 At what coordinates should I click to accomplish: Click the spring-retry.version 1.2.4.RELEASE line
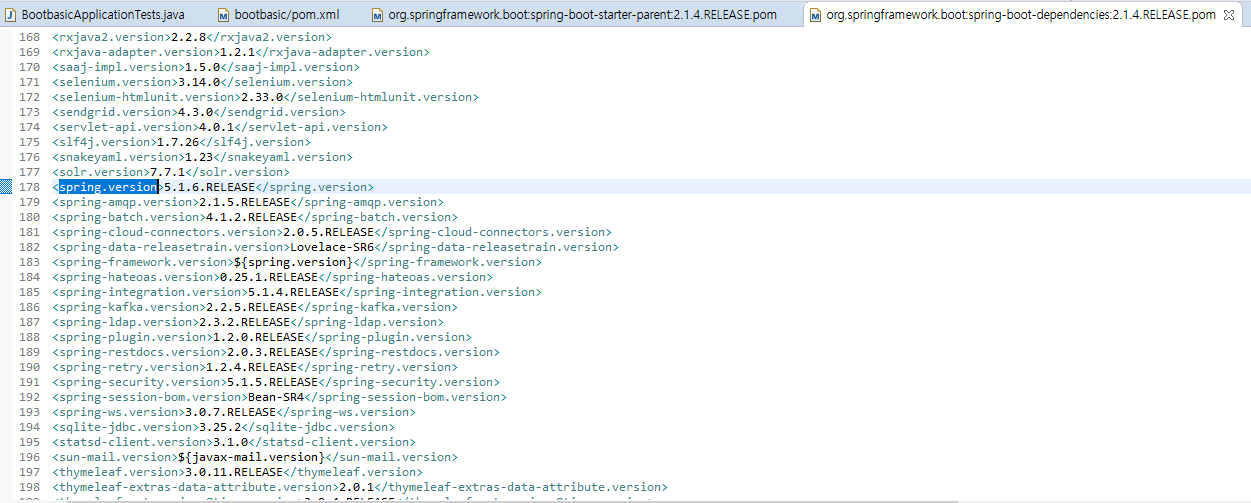click(255, 367)
